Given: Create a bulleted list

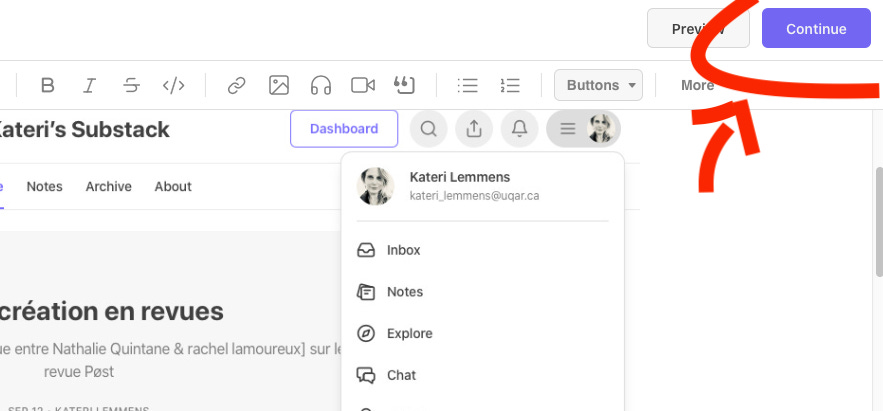Looking at the screenshot, I should point(467,86).
